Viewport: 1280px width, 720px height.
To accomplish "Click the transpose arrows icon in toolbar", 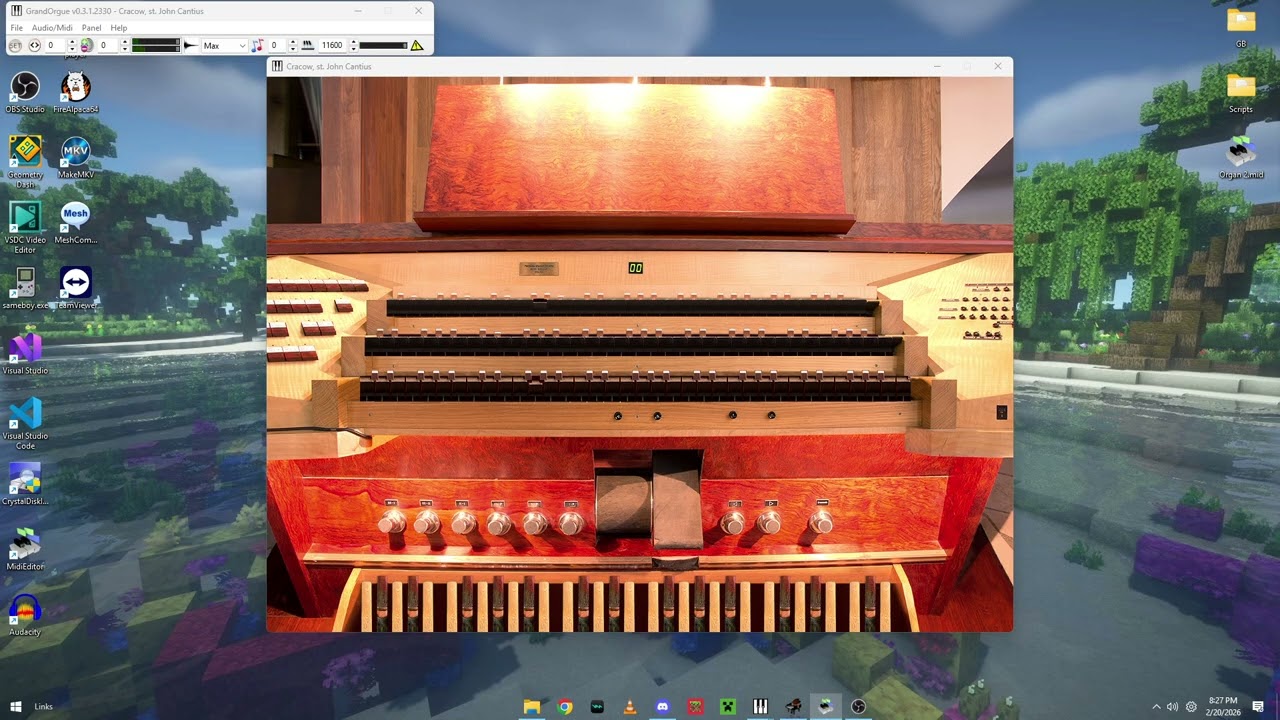I will click(x=34, y=45).
